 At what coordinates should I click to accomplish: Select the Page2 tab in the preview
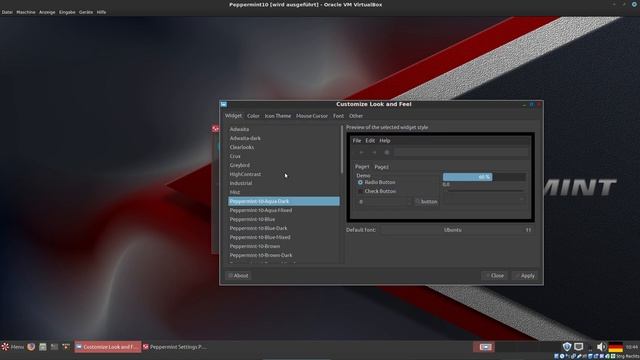[x=382, y=167]
